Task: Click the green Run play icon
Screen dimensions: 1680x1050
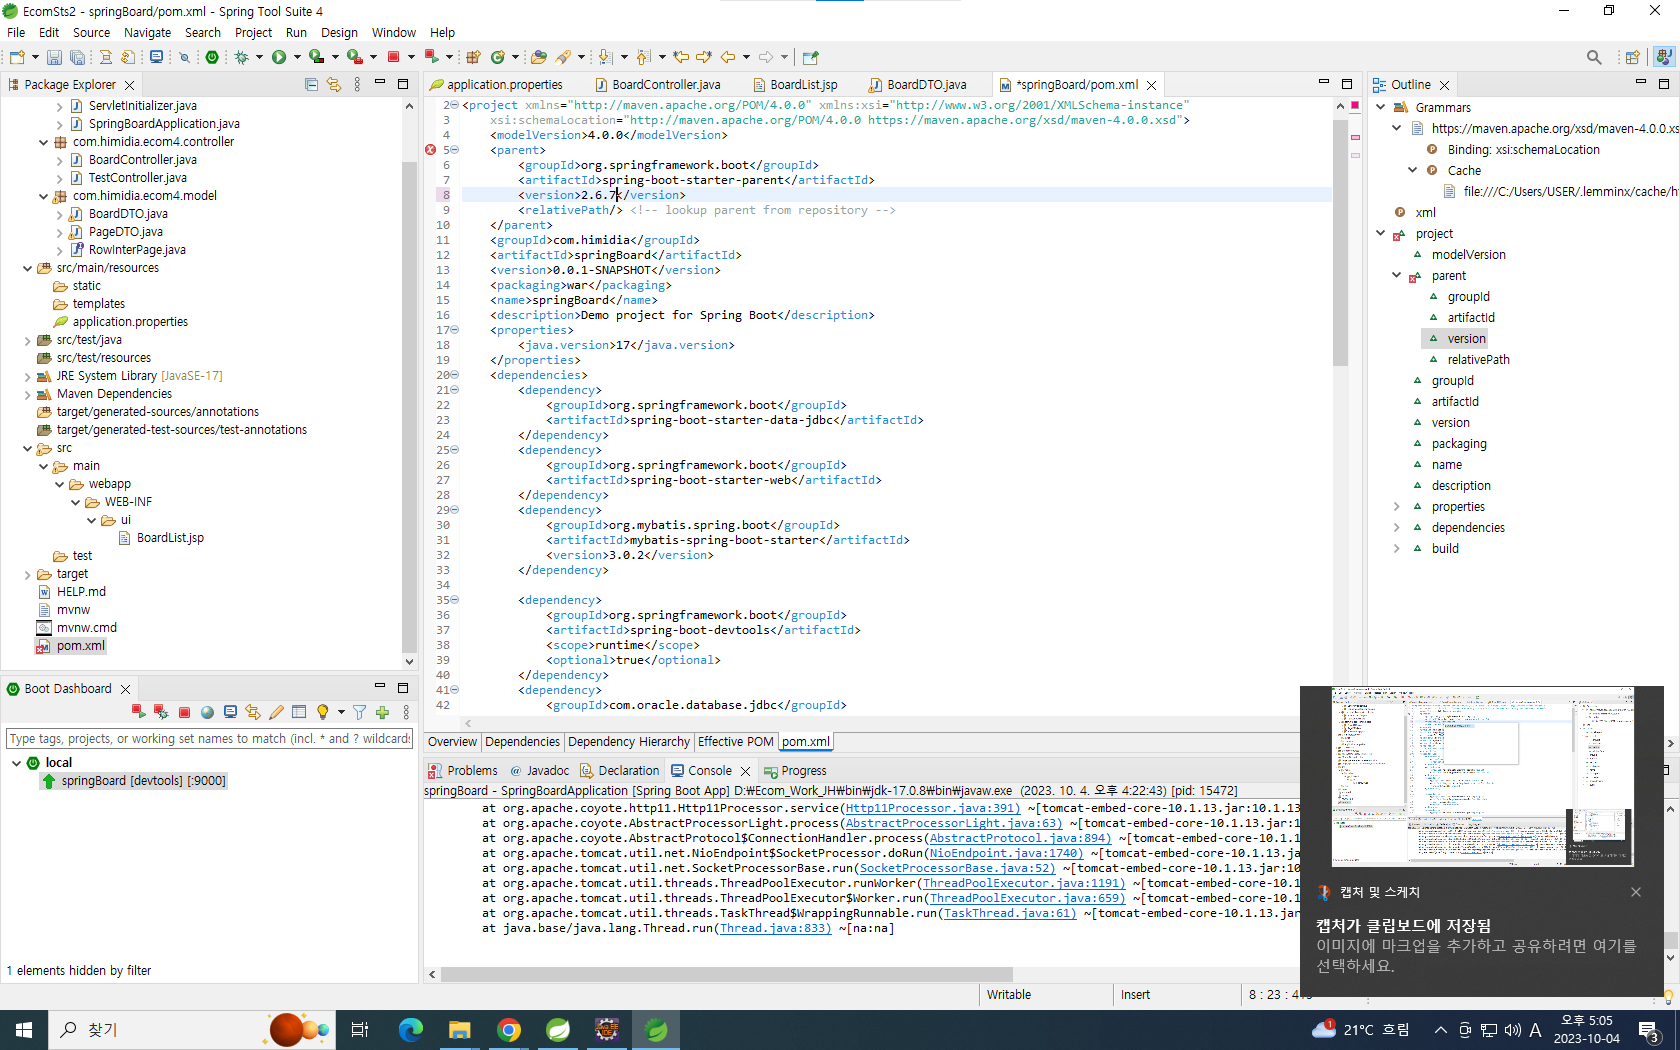Action: pos(279,57)
